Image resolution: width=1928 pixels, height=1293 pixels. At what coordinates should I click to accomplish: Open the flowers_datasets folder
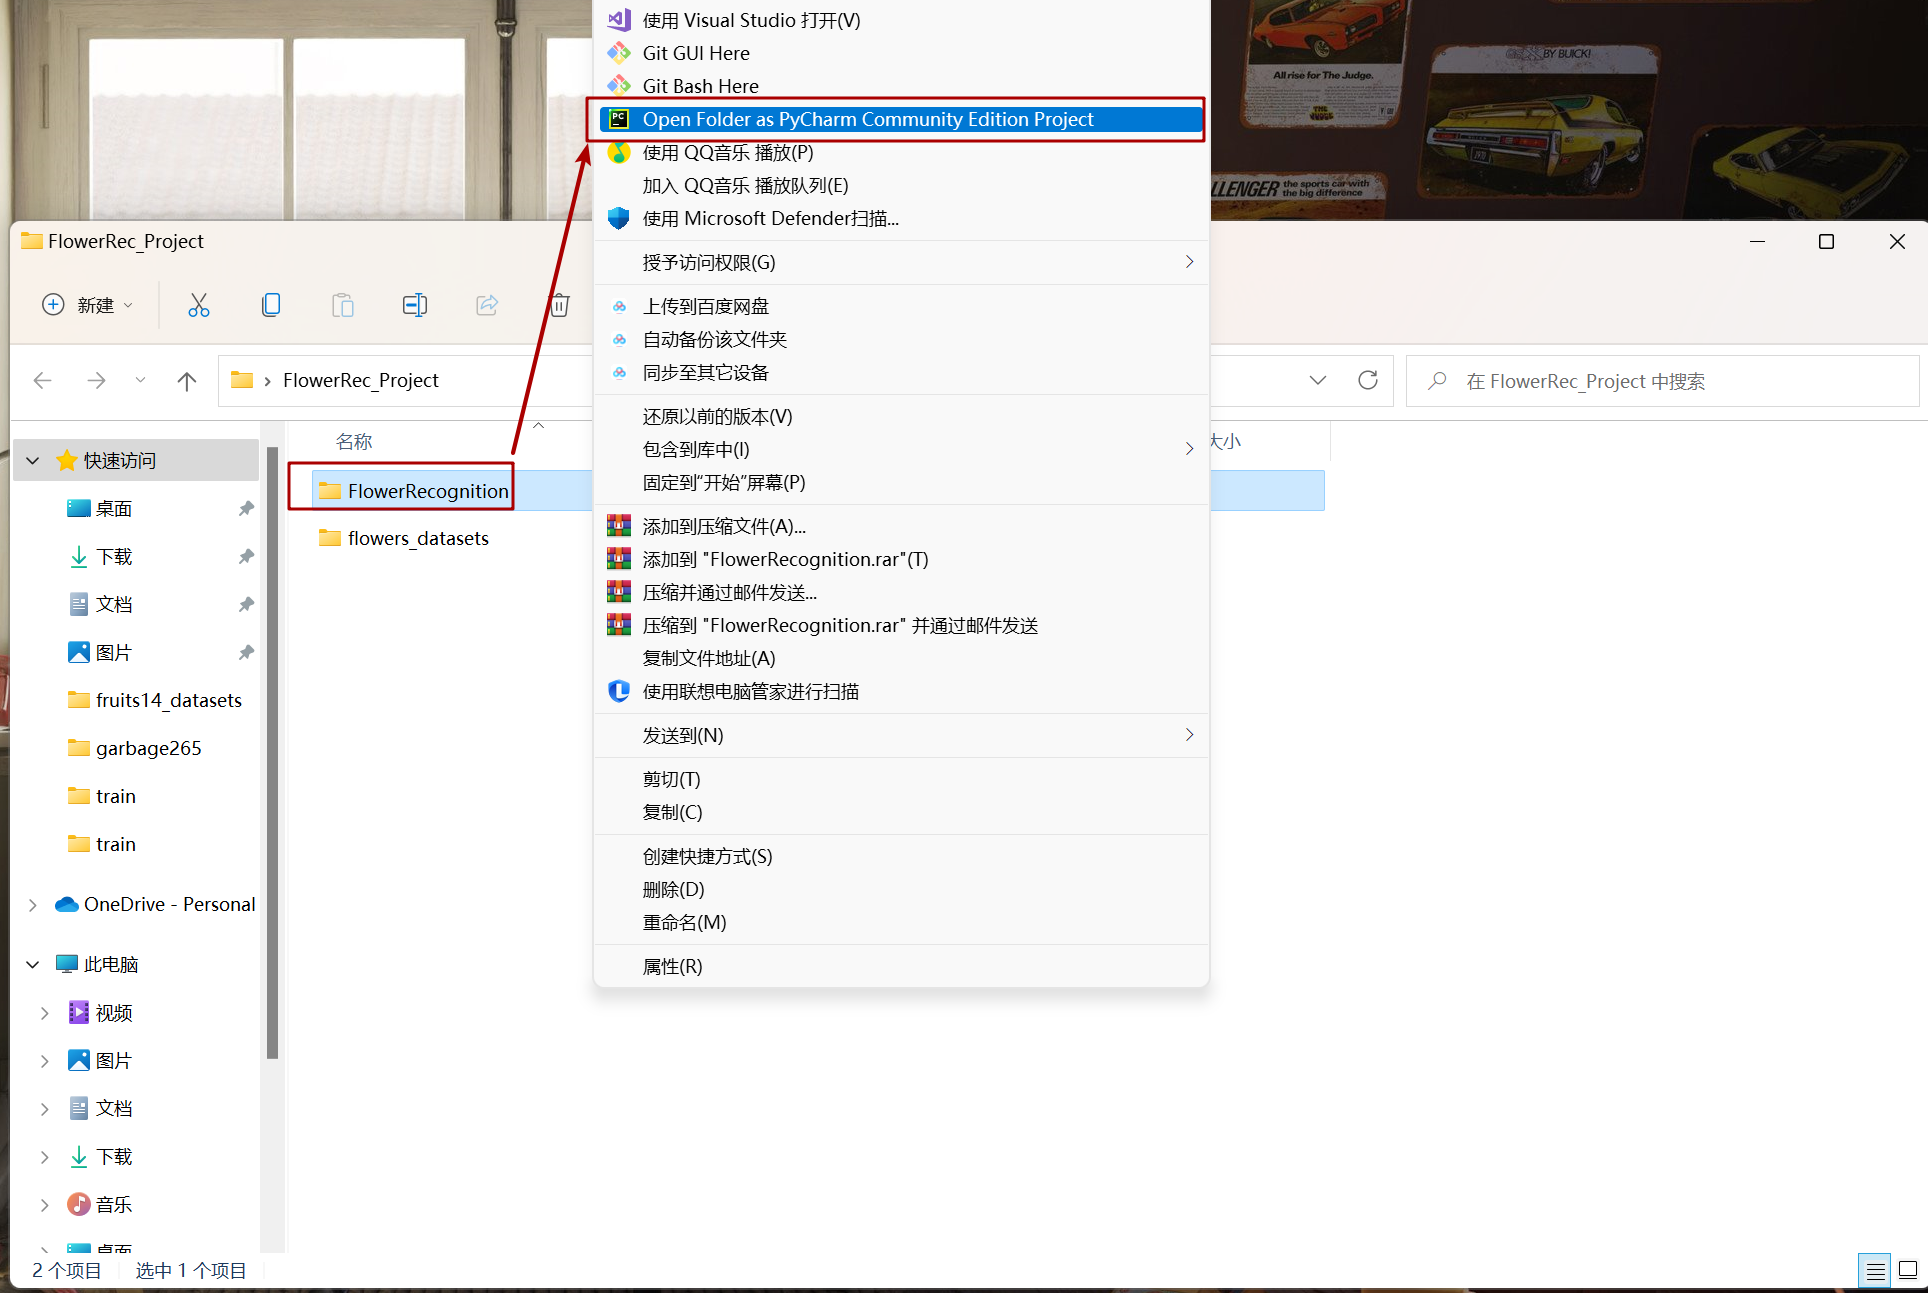click(417, 538)
